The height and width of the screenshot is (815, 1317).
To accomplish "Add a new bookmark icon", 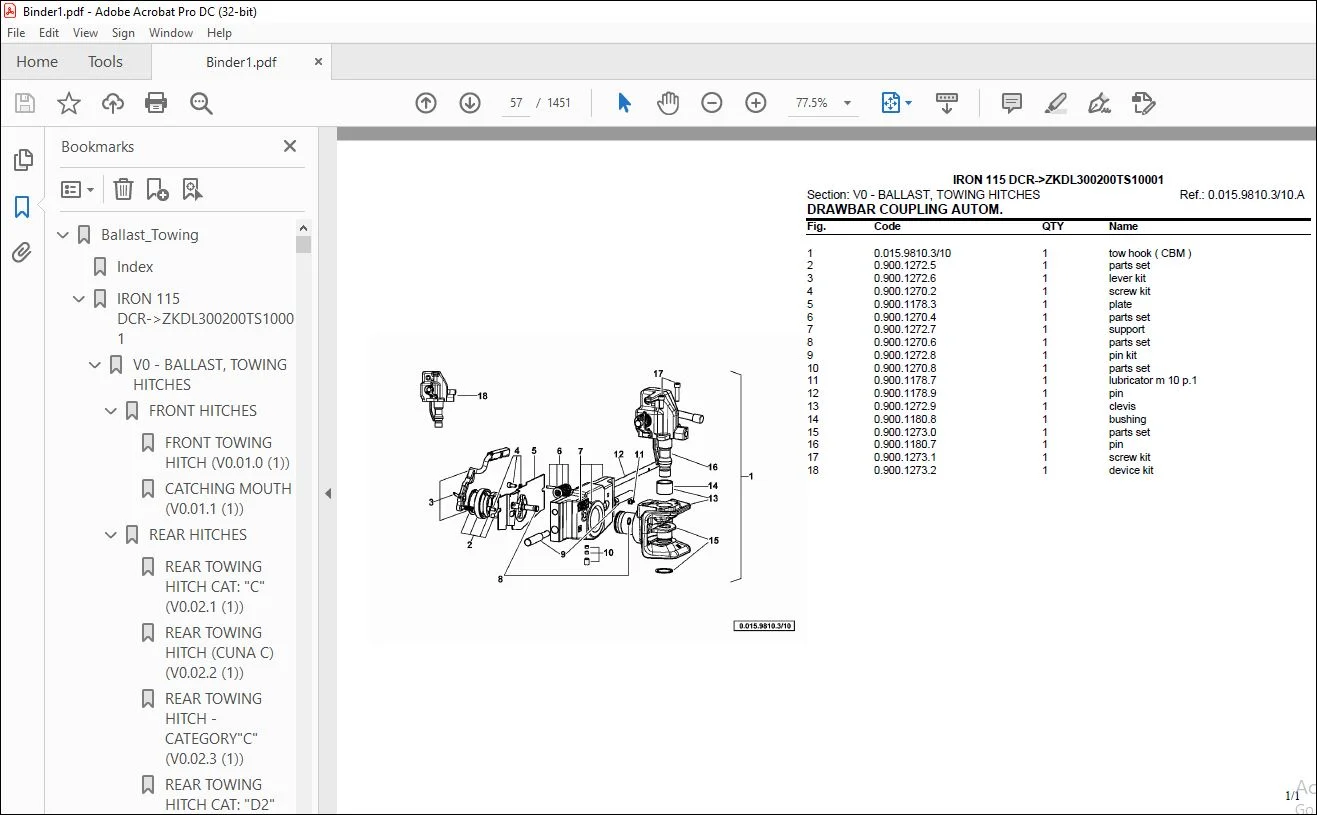I will pyautogui.click(x=157, y=189).
